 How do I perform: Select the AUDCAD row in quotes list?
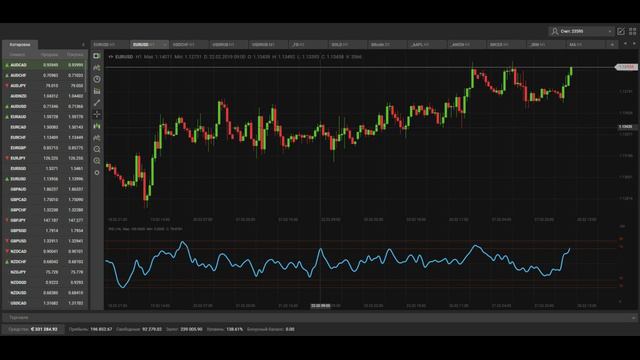[44, 65]
